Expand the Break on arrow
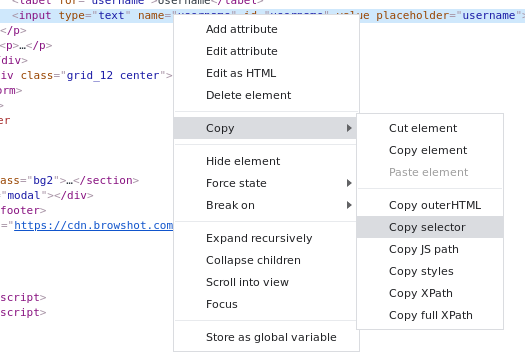The image size is (525, 362). click(349, 205)
